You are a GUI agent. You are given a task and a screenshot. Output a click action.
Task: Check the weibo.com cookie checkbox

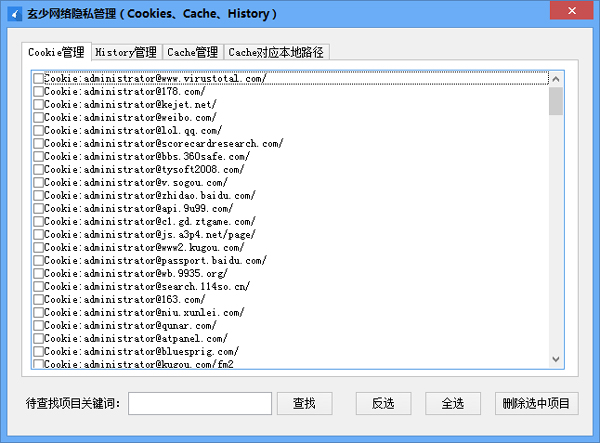38,117
